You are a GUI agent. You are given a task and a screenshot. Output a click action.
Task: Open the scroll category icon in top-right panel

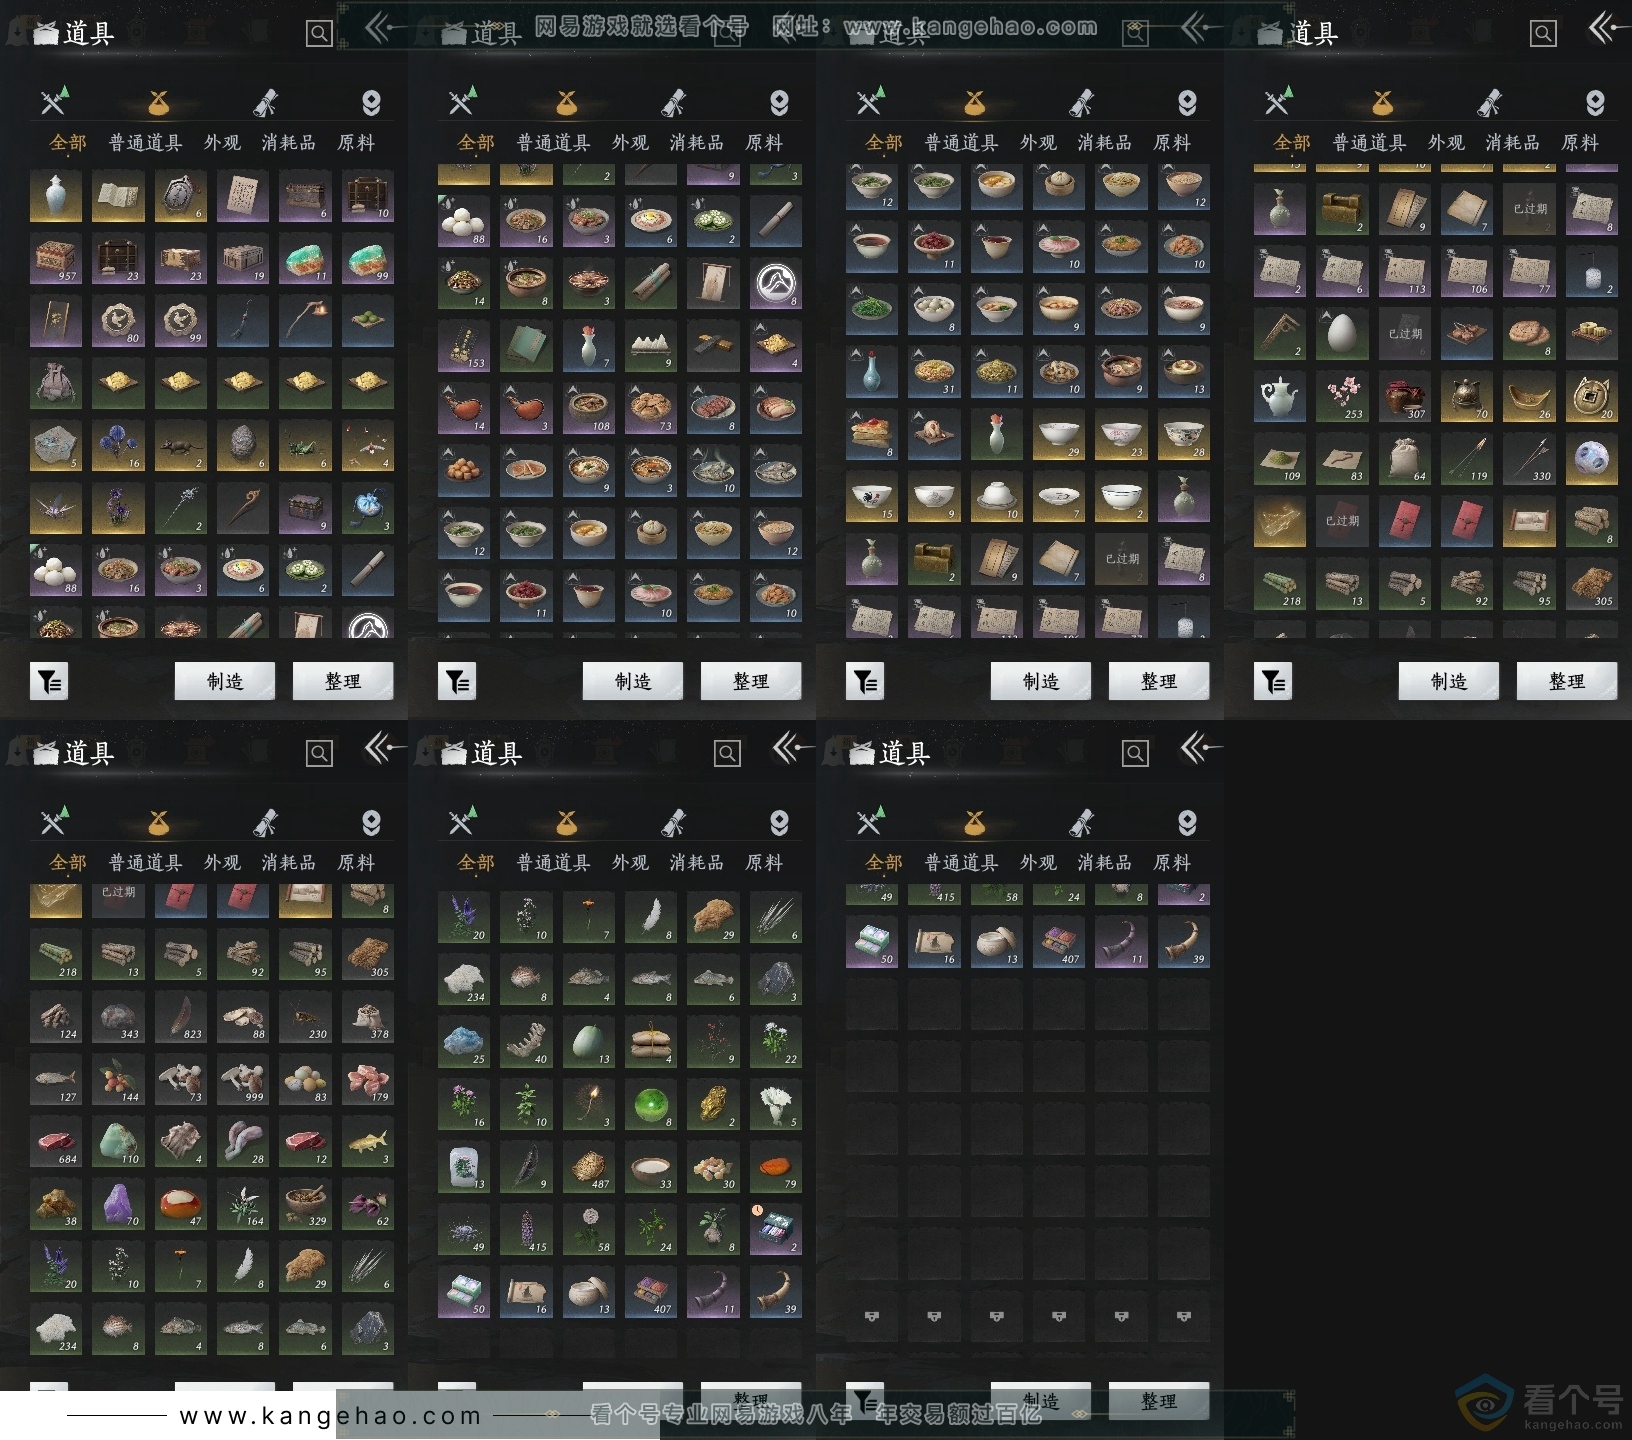(x=1489, y=102)
